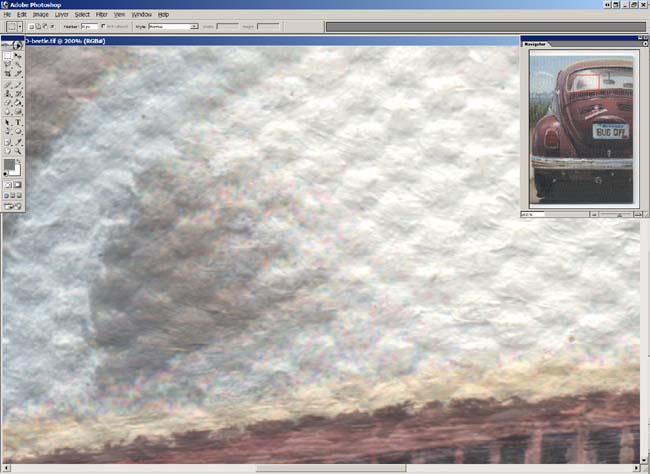Viewport: 650px width, 474px height.
Task: Open the Filter menu
Action: coord(101,15)
